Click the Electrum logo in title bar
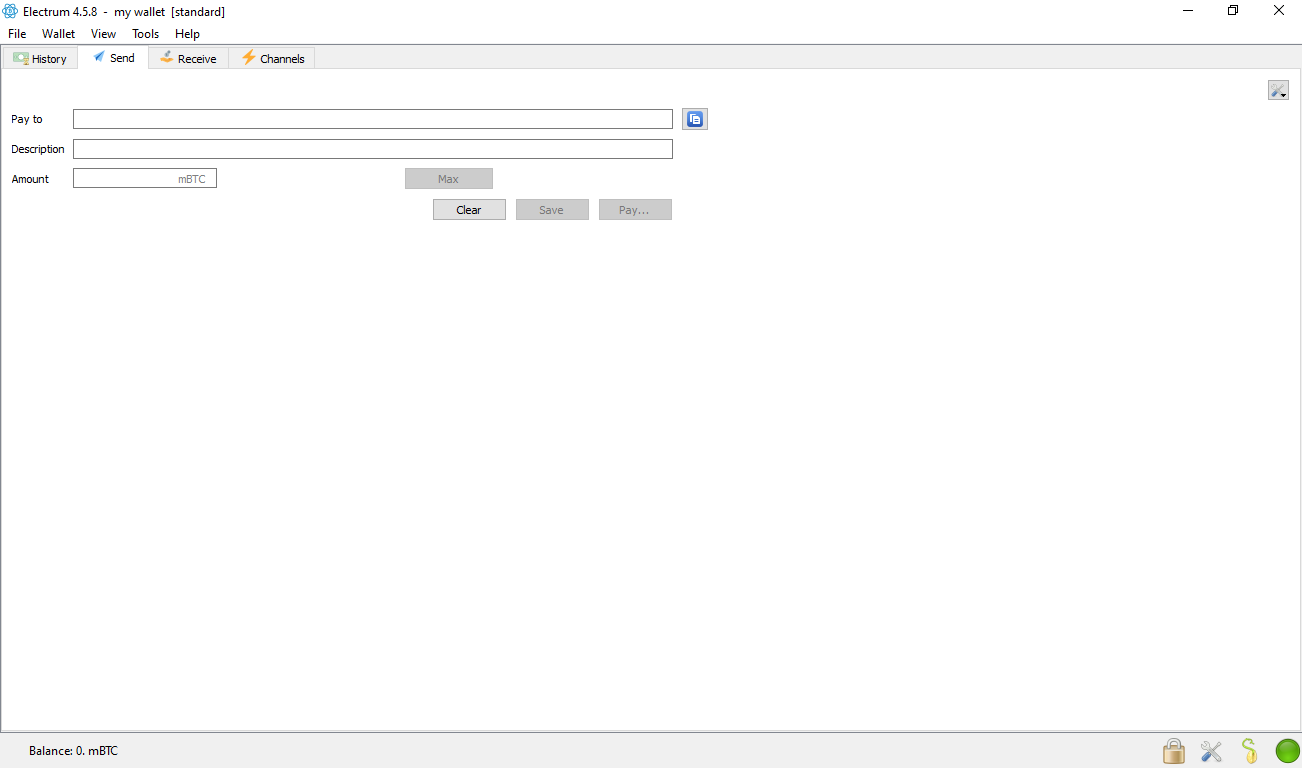 (10, 11)
